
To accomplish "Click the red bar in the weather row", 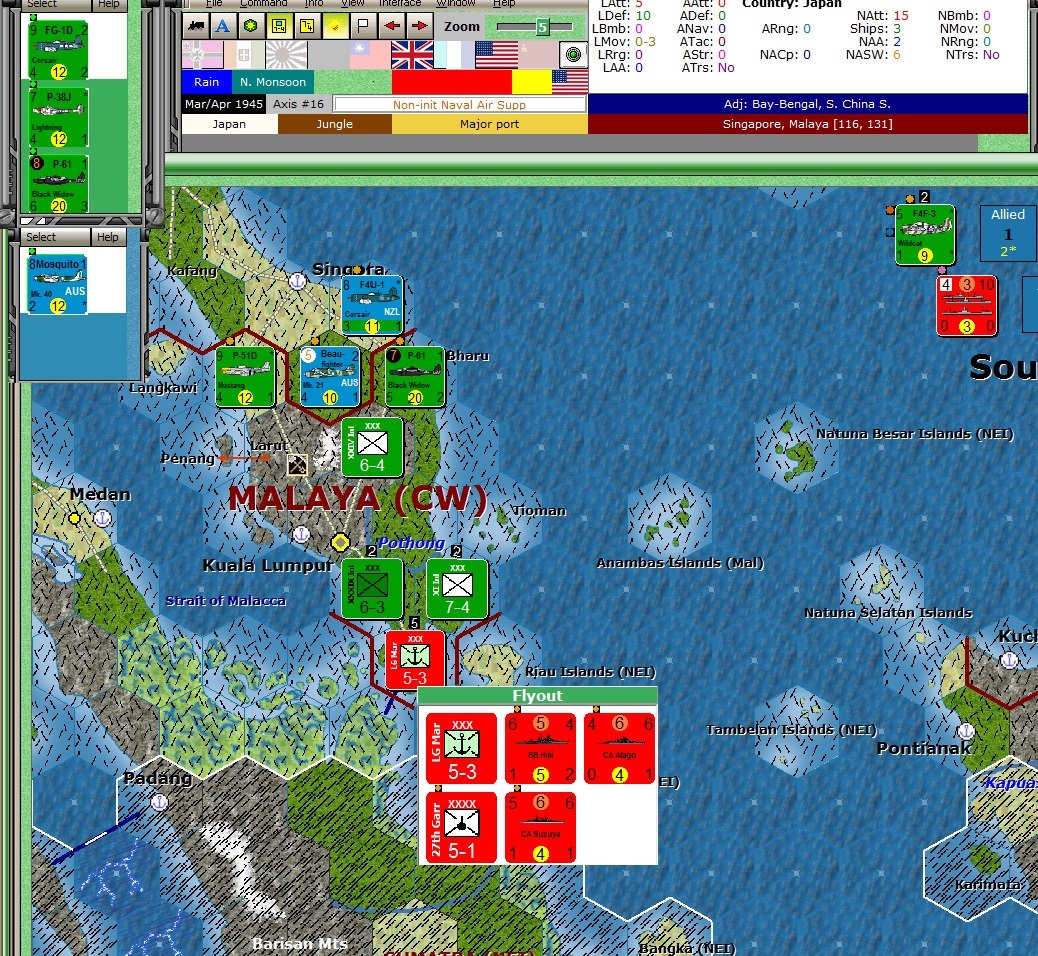I will [x=451, y=82].
